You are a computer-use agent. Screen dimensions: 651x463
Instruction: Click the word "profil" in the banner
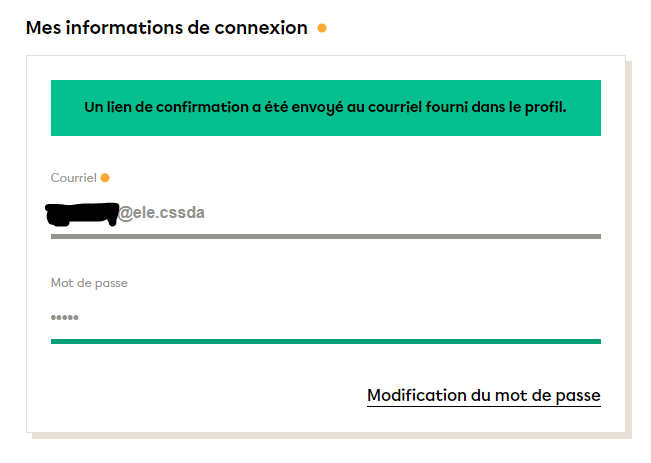coord(545,107)
